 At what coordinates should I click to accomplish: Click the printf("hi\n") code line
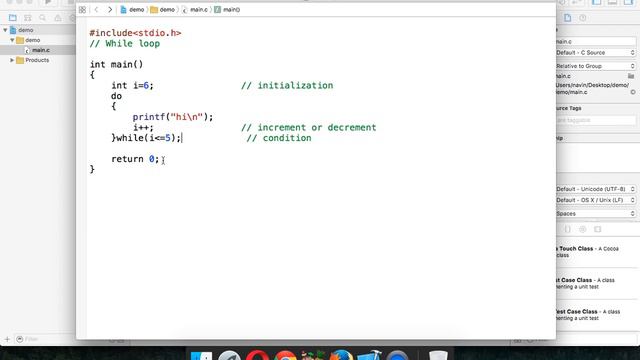173,117
